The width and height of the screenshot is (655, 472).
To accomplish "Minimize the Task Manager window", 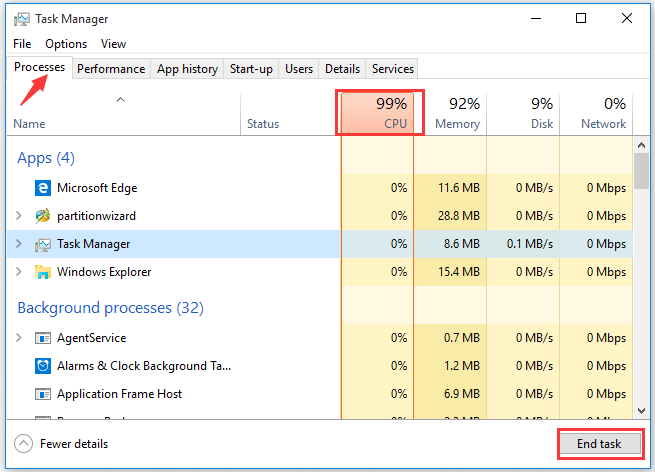I will pos(536,18).
